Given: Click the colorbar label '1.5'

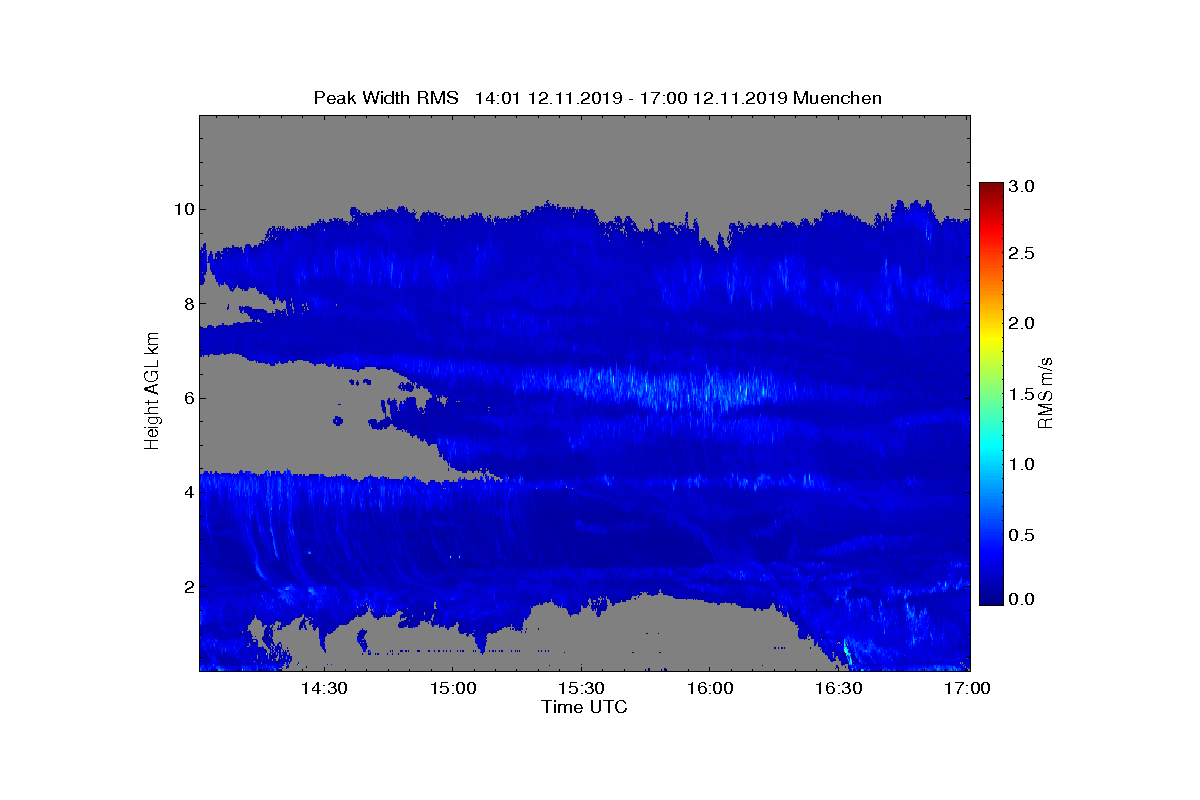Looking at the screenshot, I should pos(1021,395).
